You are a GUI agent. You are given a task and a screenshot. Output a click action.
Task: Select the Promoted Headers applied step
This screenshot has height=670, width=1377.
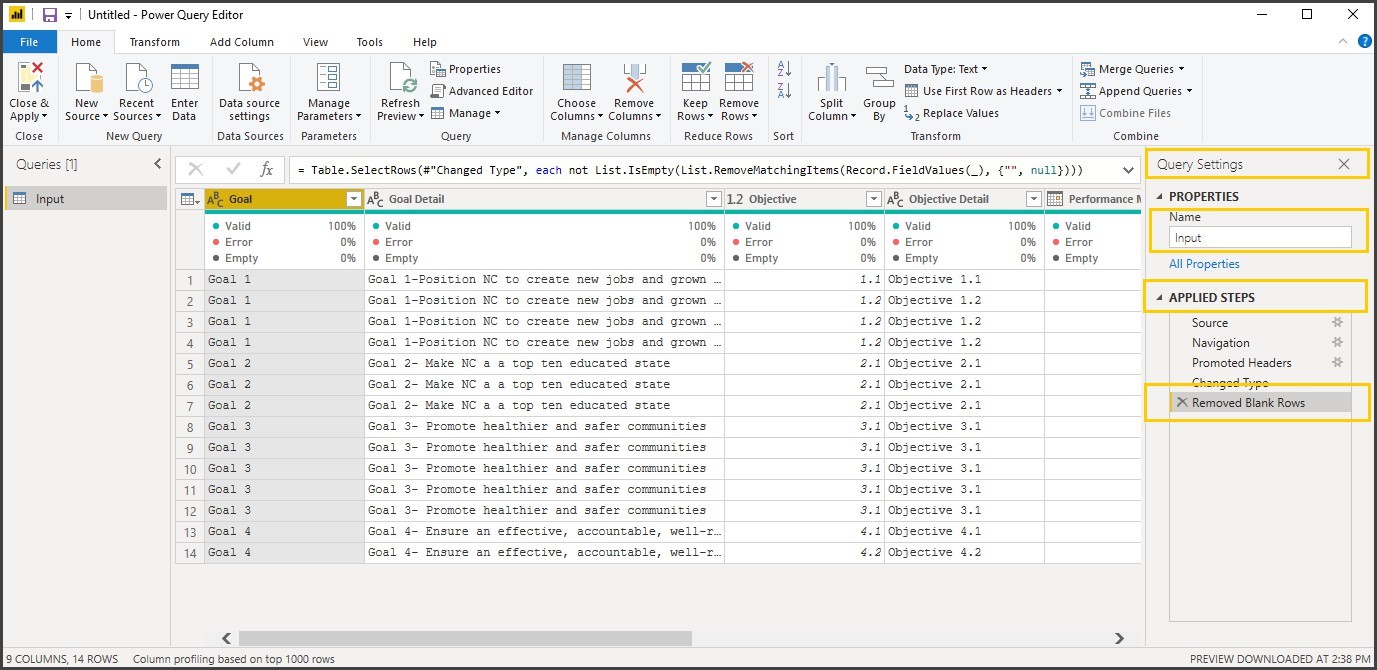tap(1241, 363)
